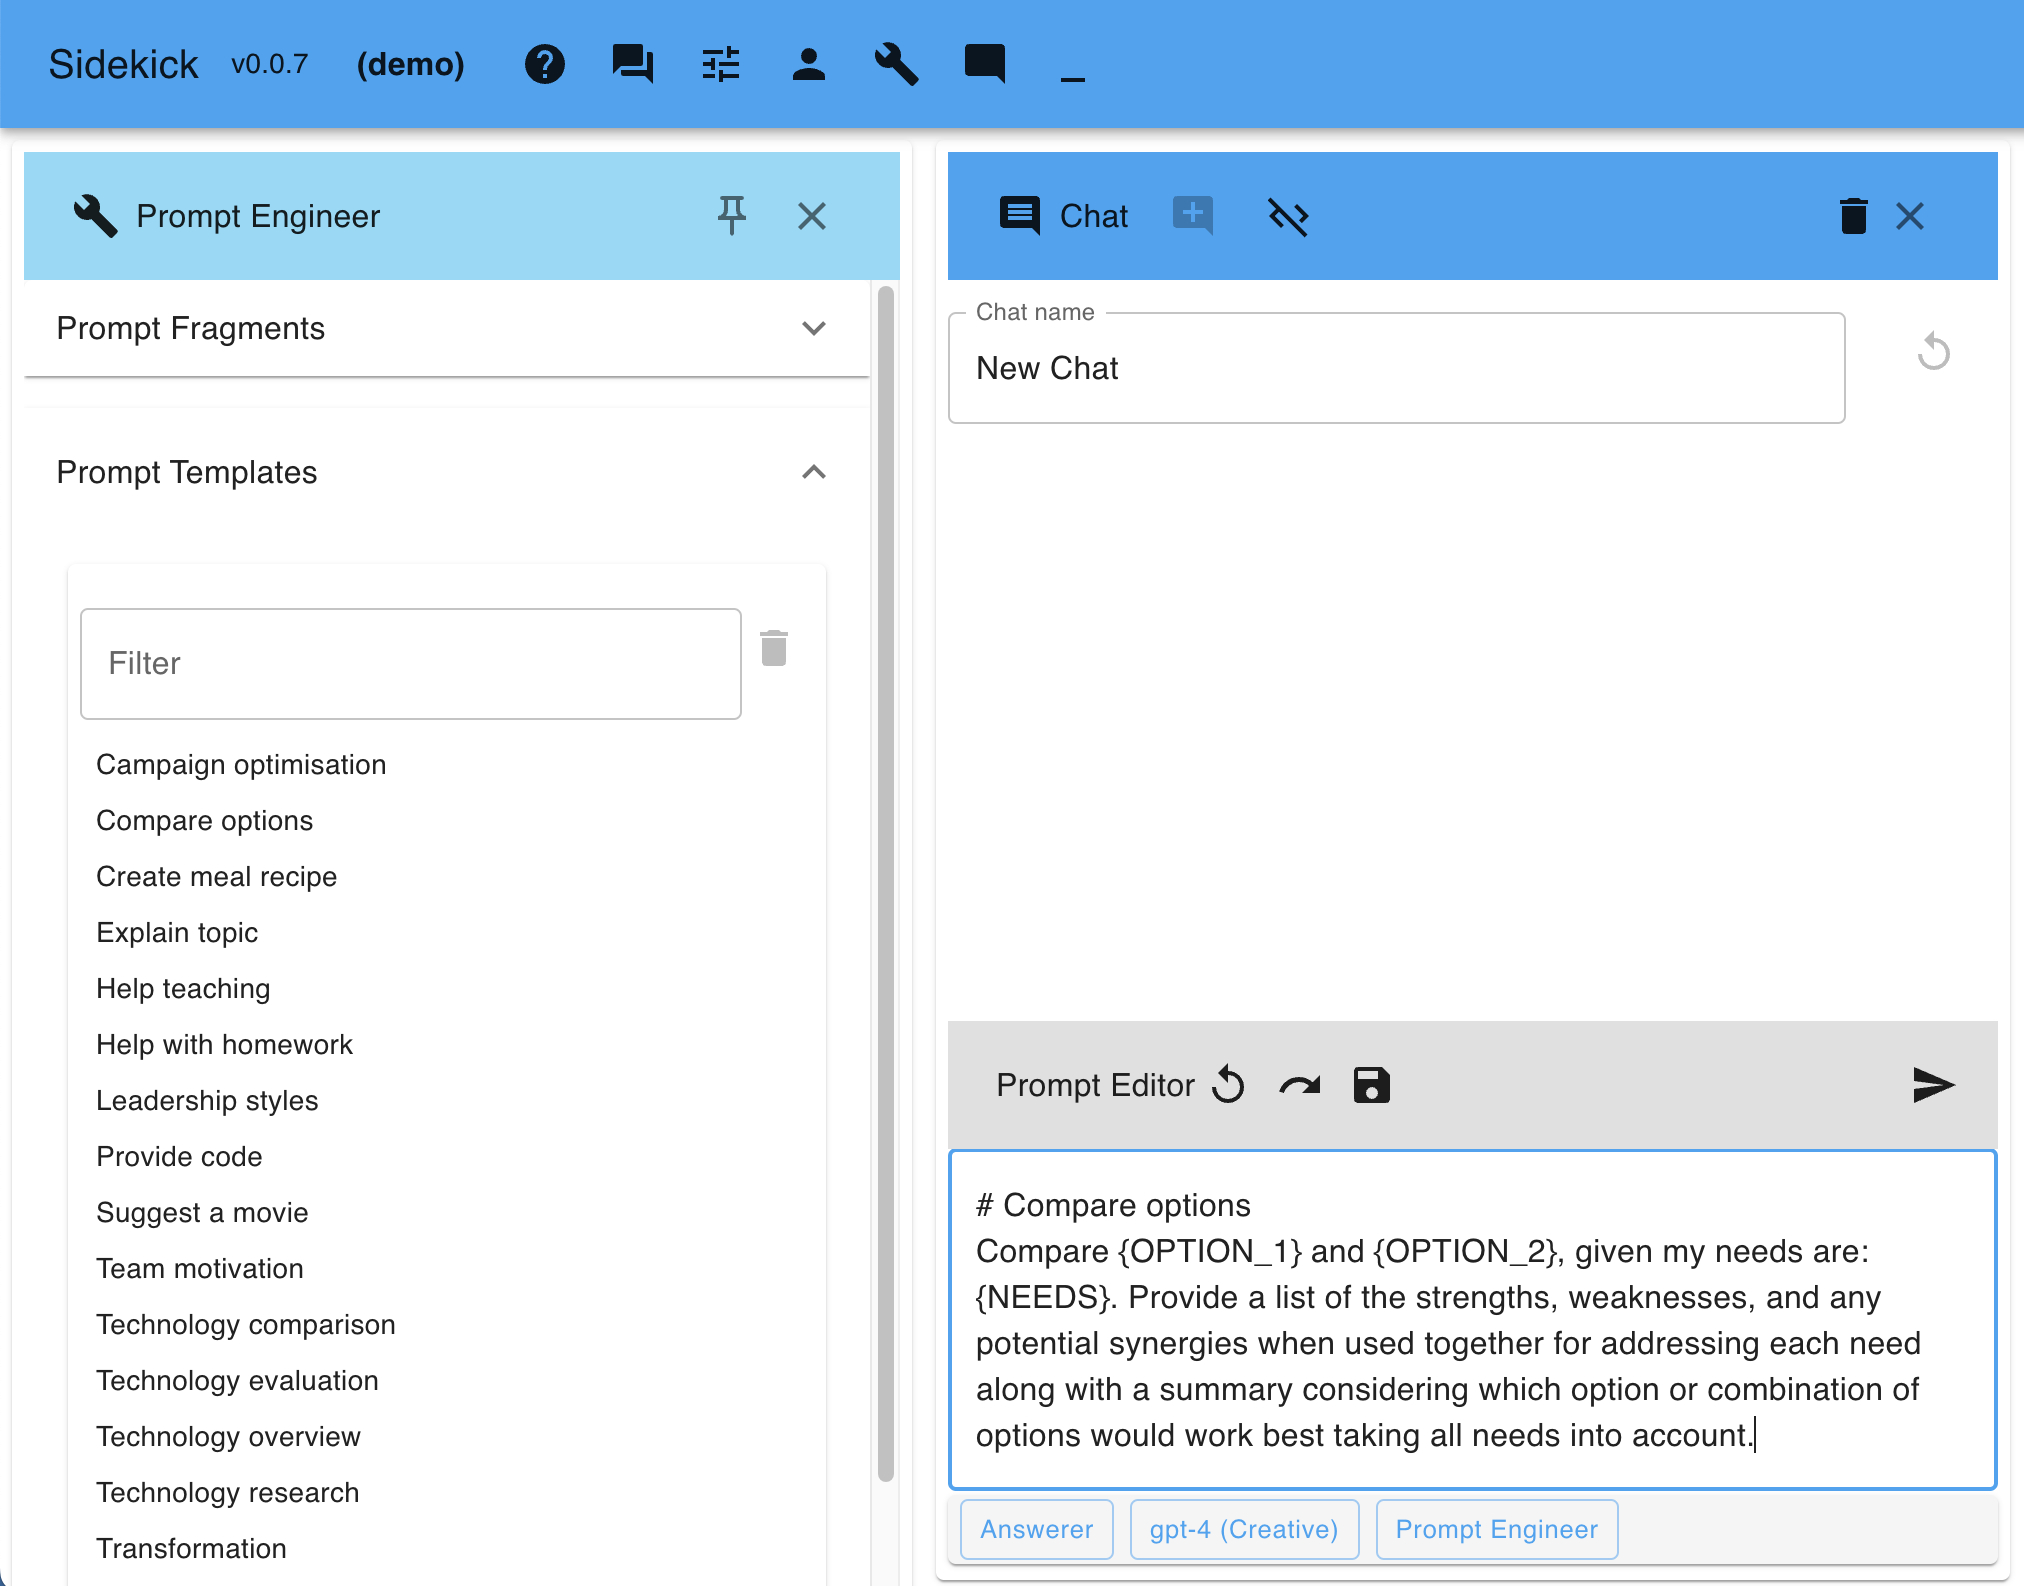This screenshot has height=1586, width=2024.
Task: Click the Answerer persona button
Action: point(1036,1529)
